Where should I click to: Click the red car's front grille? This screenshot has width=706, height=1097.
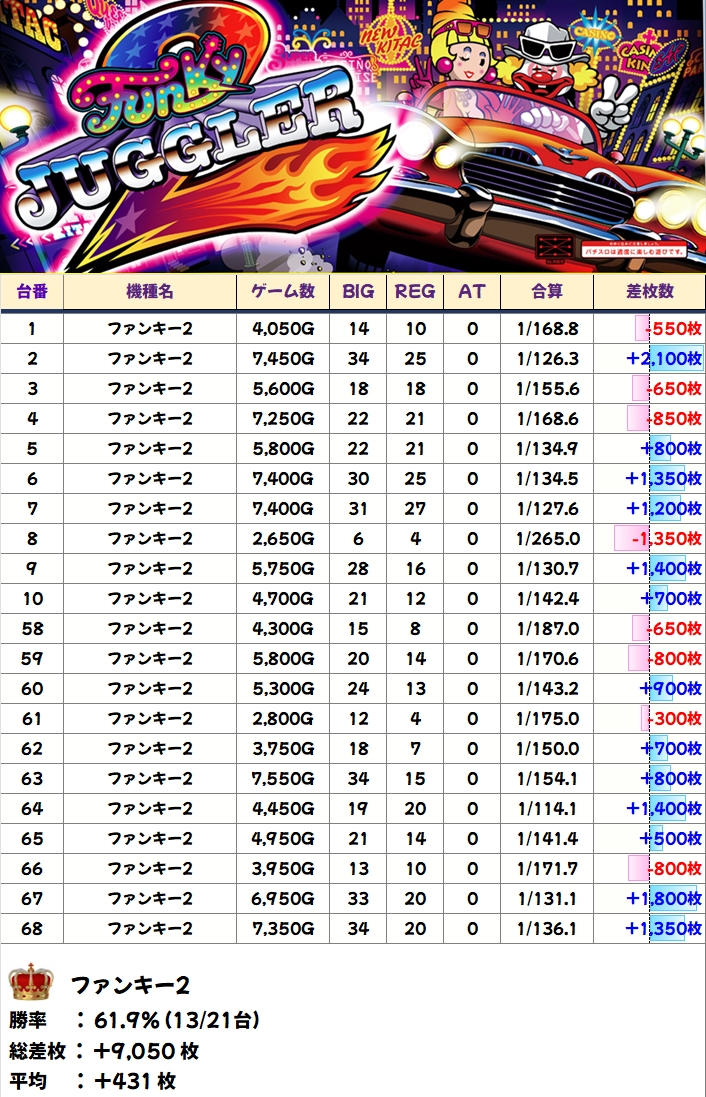(520, 192)
